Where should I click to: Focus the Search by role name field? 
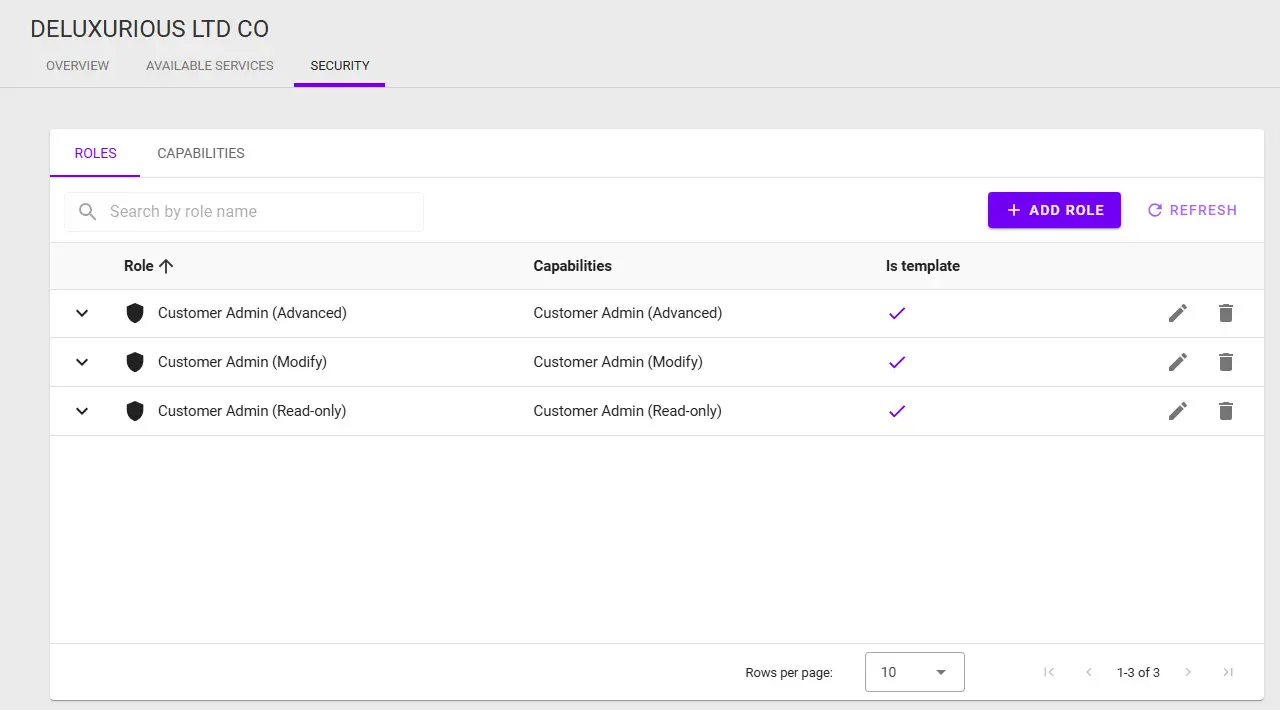pyautogui.click(x=244, y=212)
